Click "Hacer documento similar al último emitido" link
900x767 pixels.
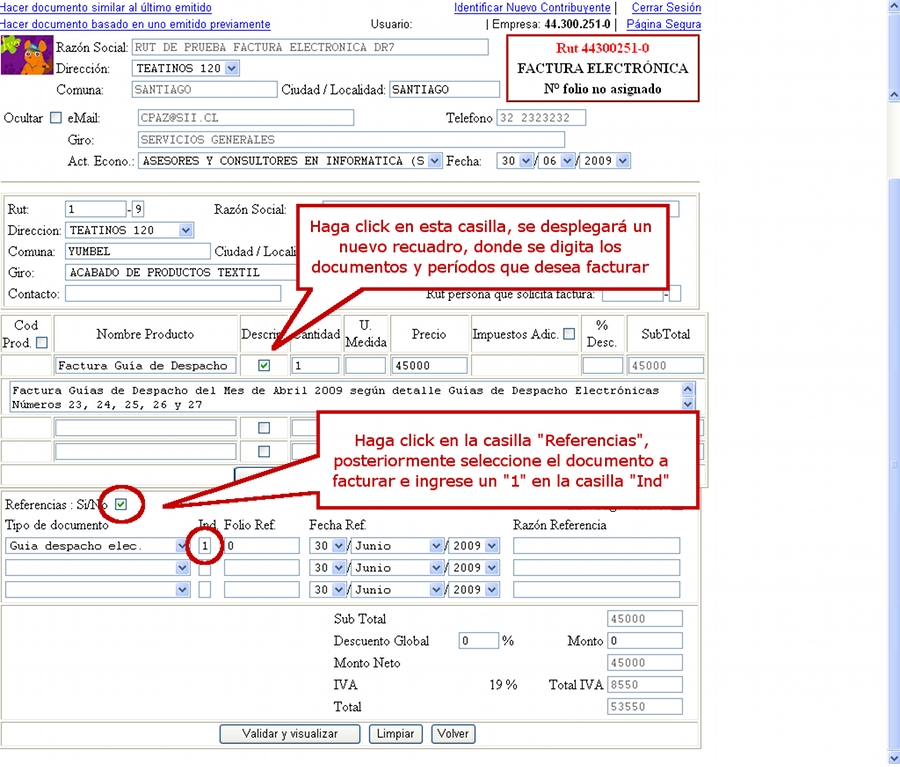[106, 7]
